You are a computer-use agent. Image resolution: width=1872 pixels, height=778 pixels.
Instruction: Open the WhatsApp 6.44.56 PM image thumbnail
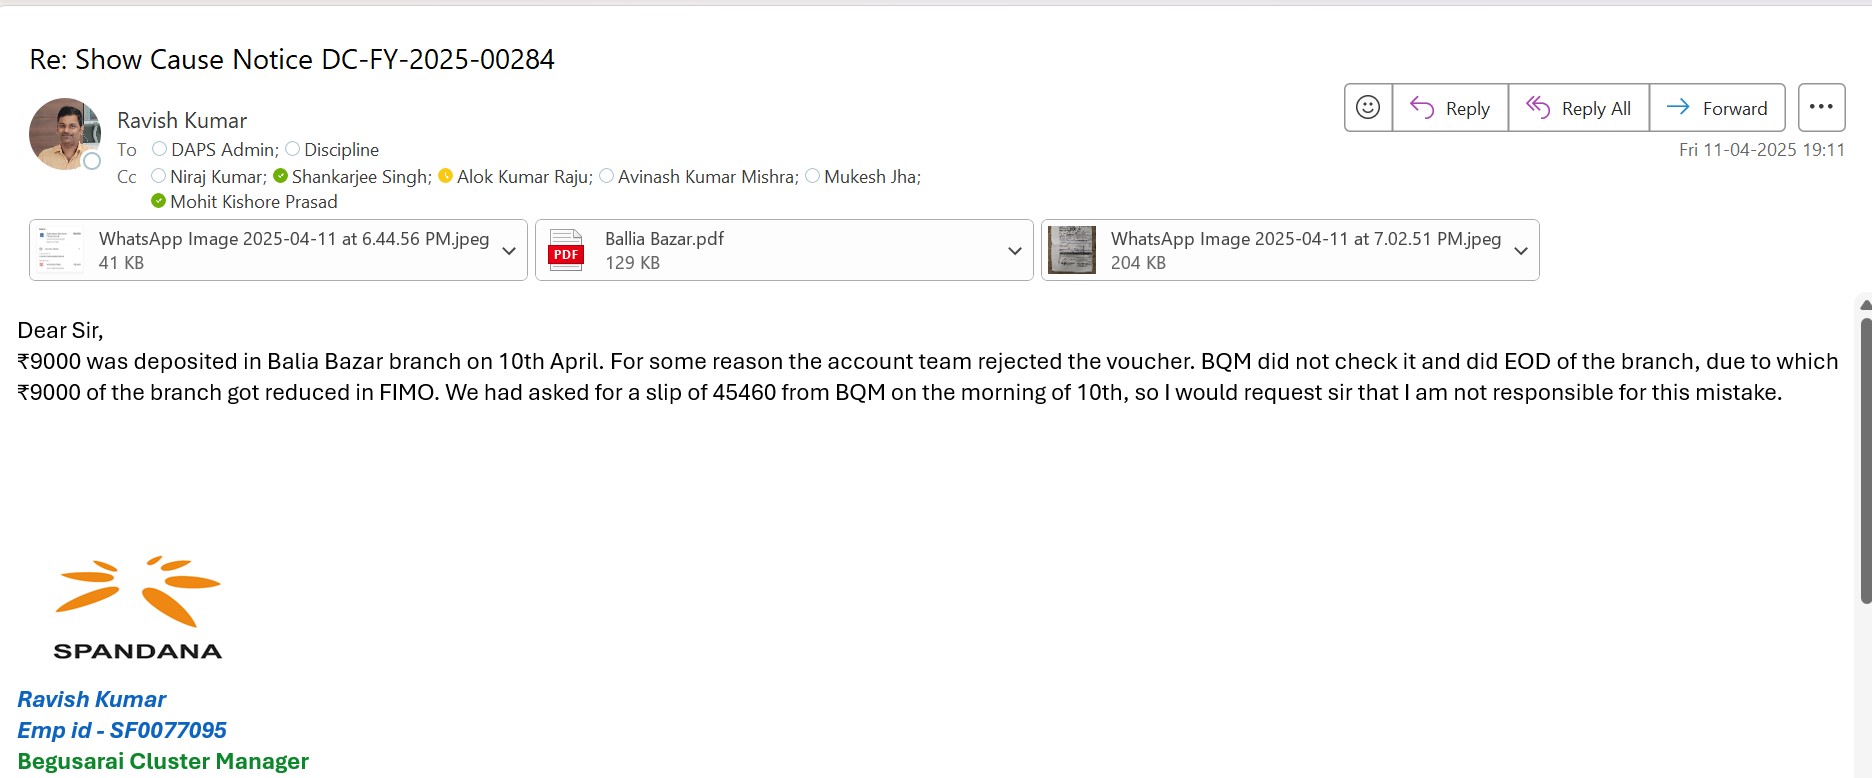tap(60, 251)
